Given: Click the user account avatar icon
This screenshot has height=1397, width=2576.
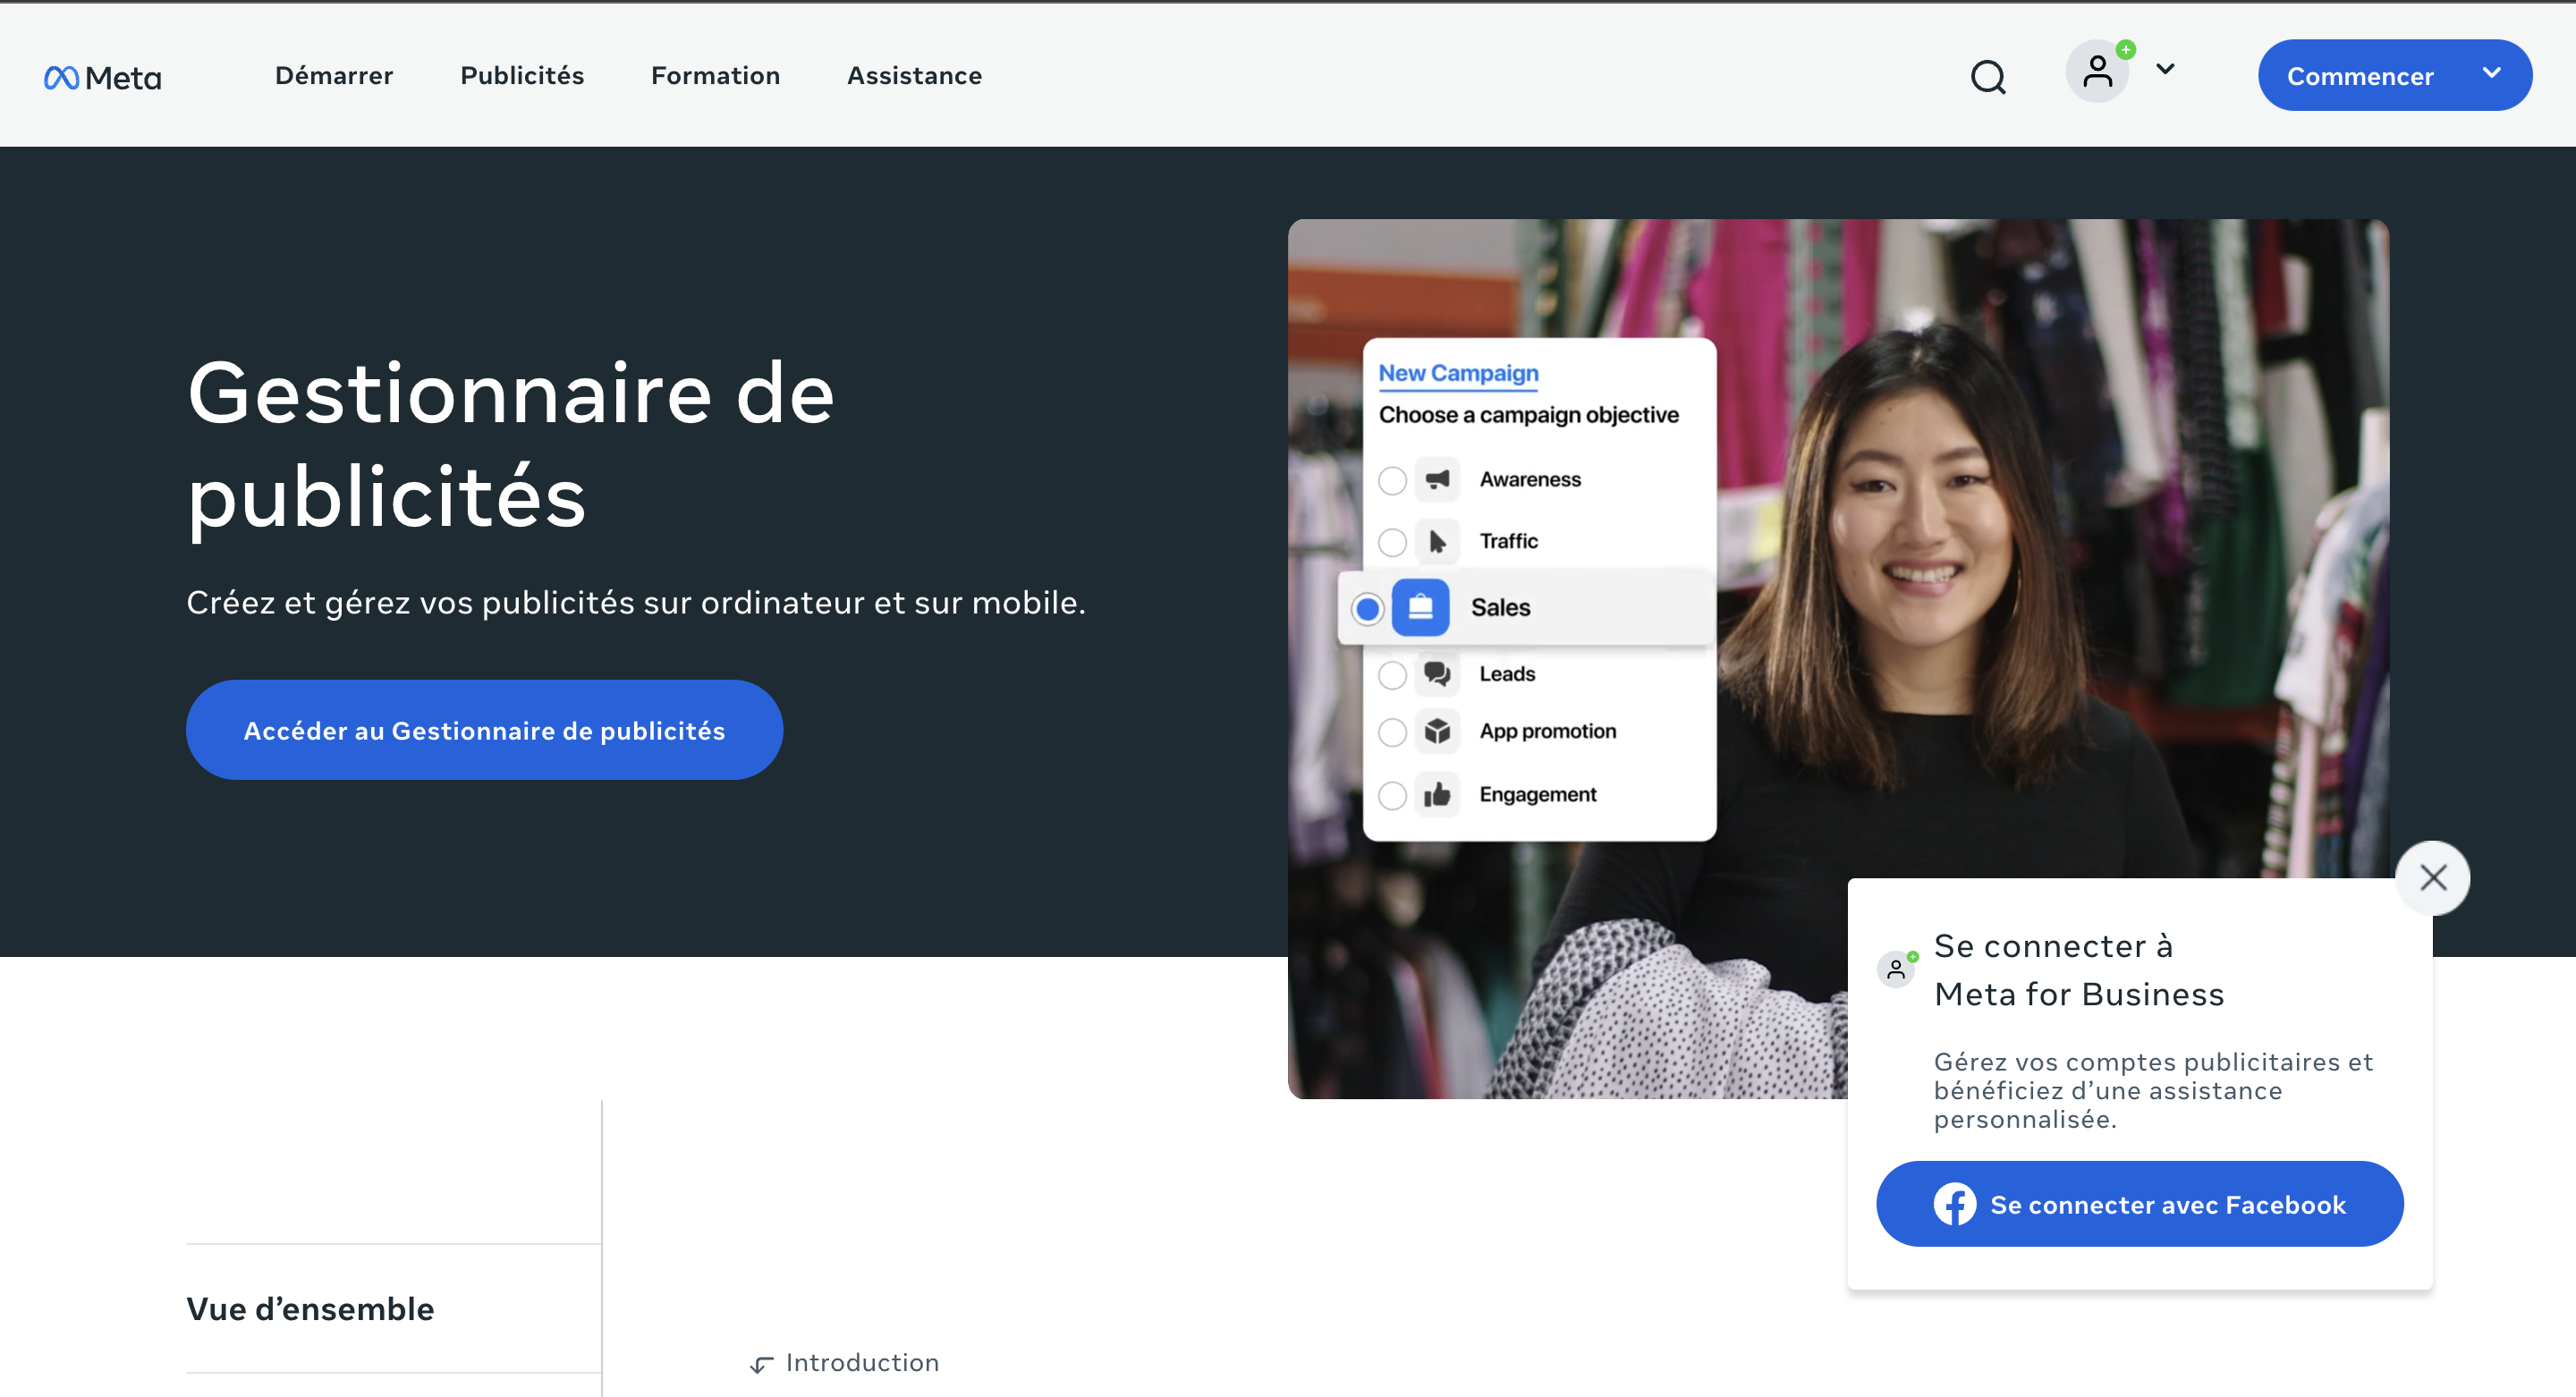Looking at the screenshot, I should point(2097,72).
